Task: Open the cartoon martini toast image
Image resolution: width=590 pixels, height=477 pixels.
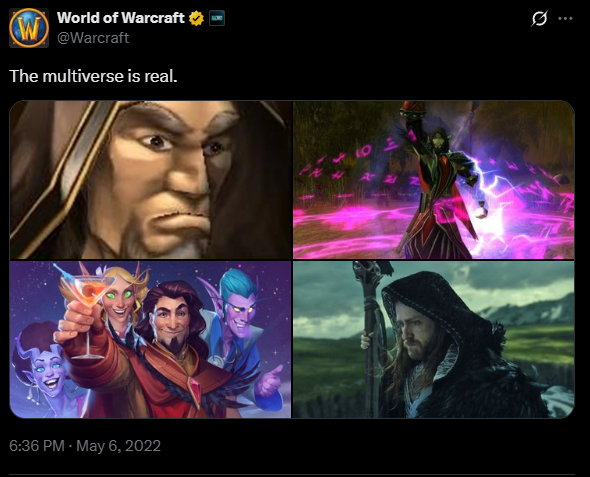Action: [x=151, y=339]
